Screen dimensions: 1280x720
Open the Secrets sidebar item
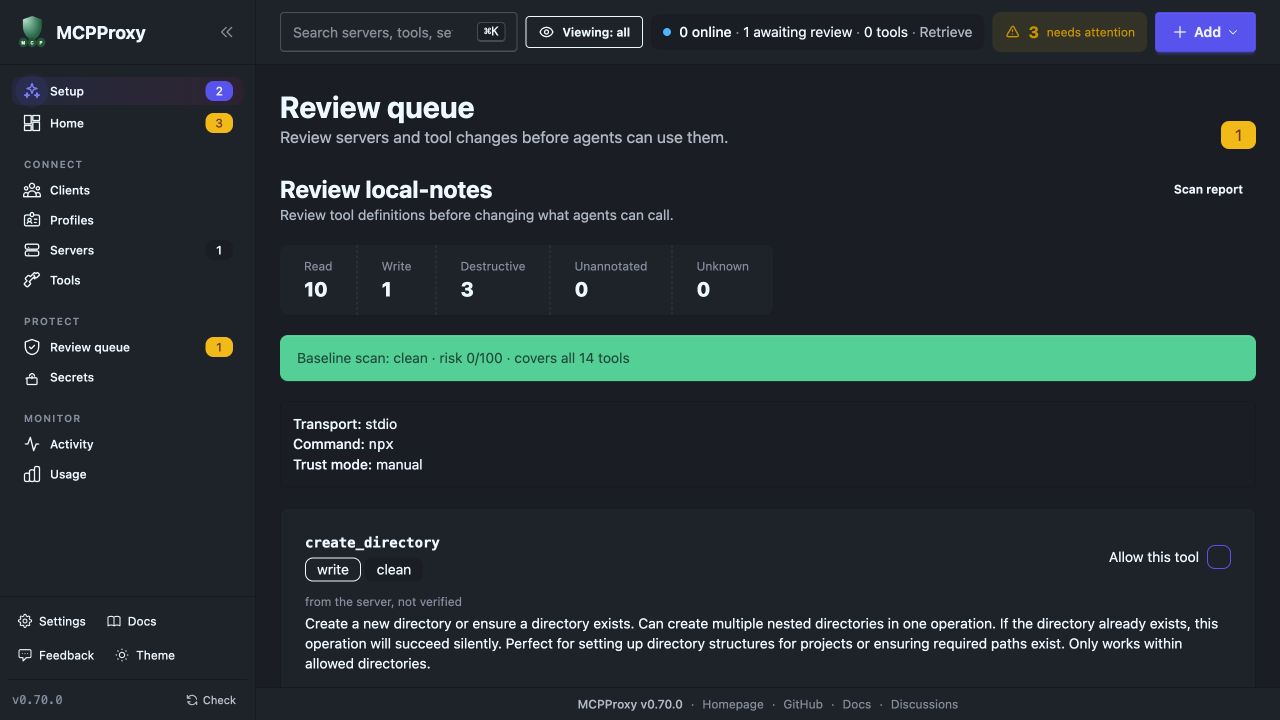point(128,377)
